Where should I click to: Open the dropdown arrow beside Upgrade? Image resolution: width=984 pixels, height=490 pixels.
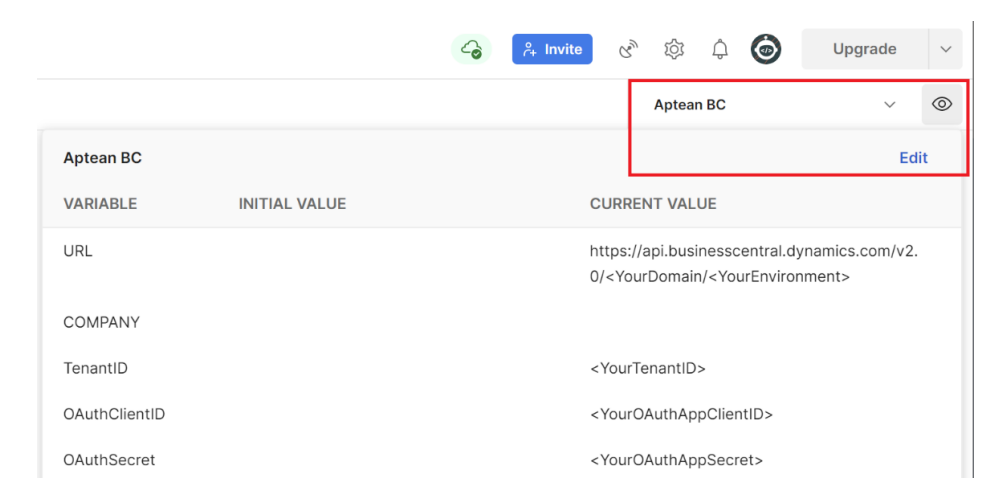945,49
